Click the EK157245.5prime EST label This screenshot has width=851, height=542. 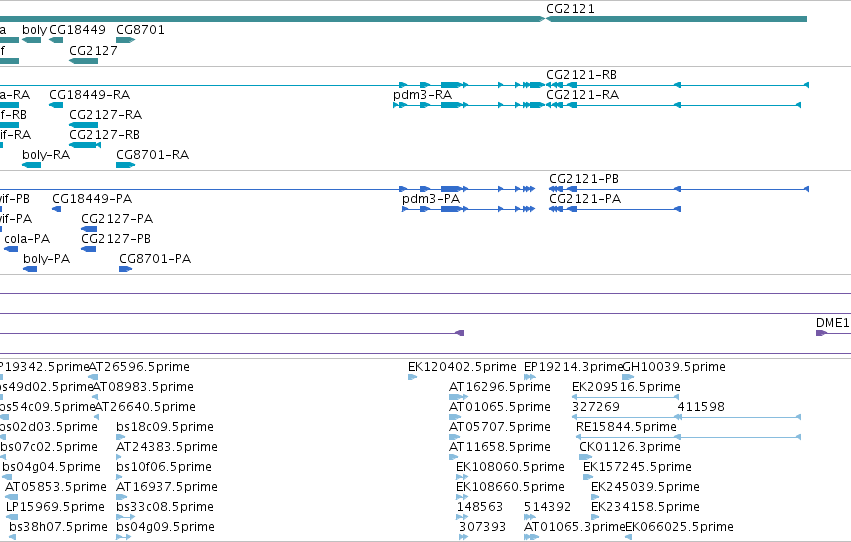(637, 467)
